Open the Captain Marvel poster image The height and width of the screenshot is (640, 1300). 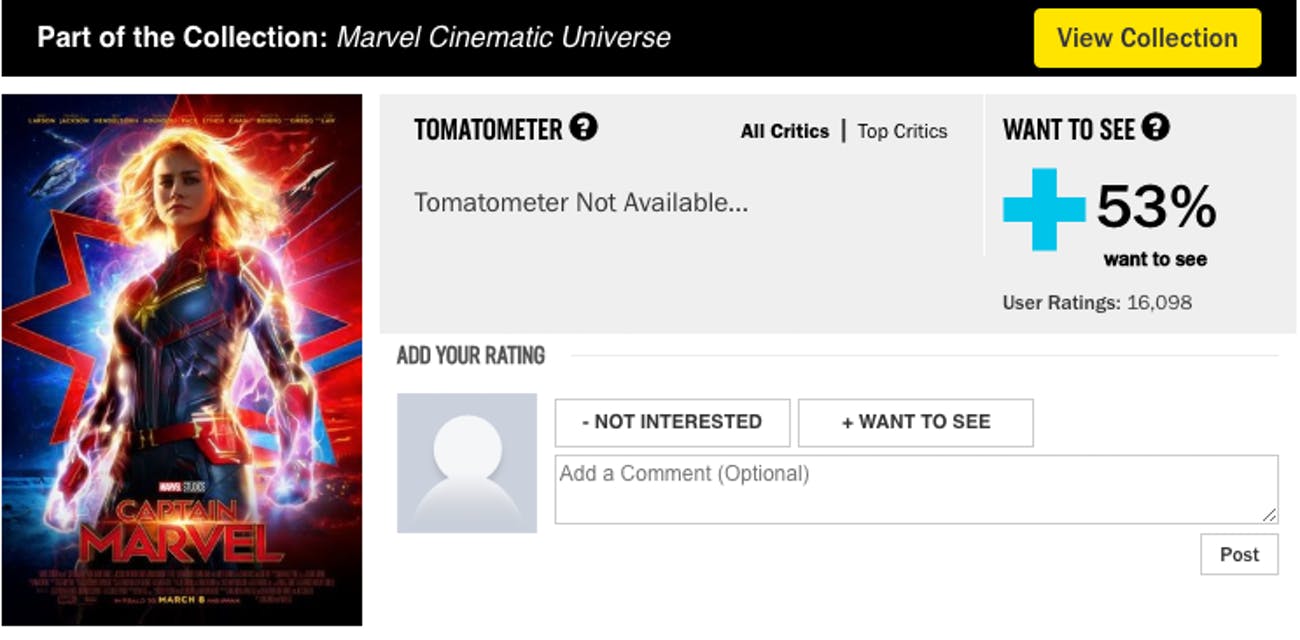pyautogui.click(x=182, y=360)
